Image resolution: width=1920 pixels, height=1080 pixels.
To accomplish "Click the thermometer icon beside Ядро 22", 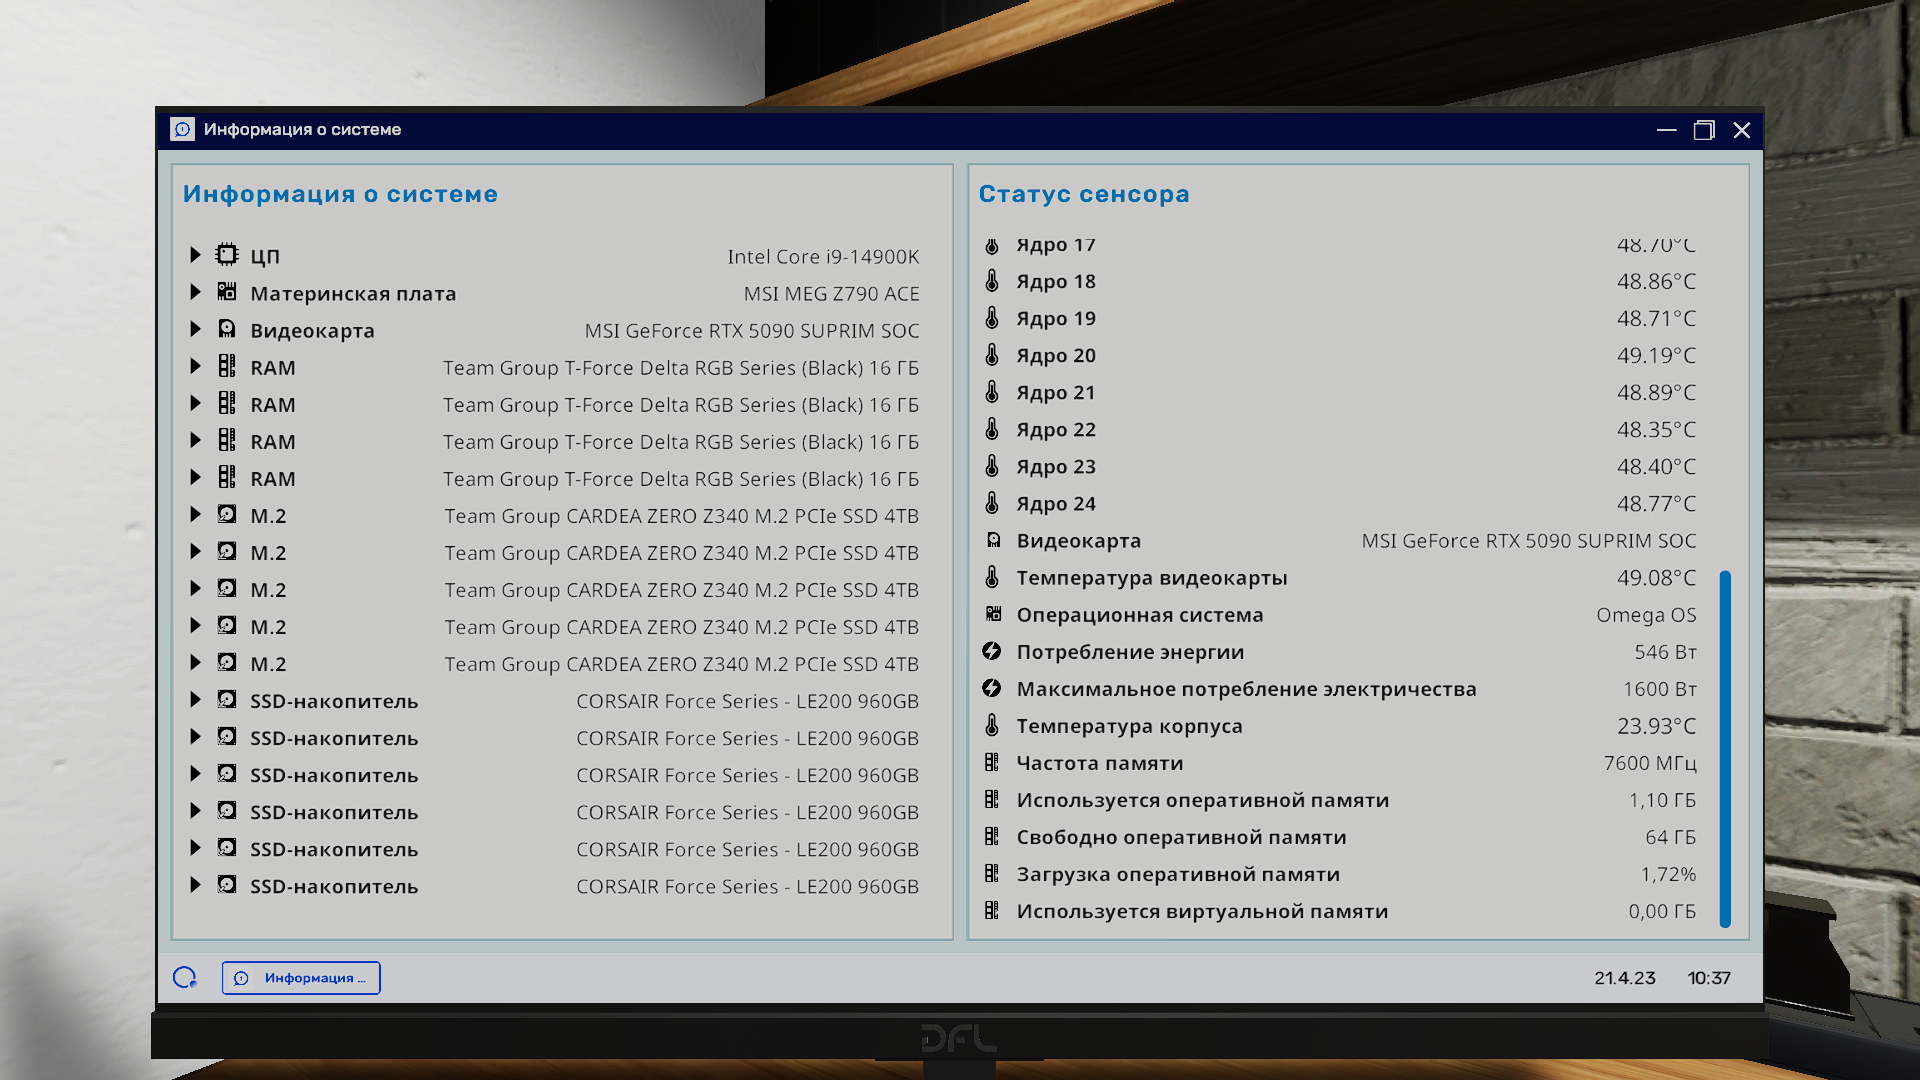I will coord(992,429).
